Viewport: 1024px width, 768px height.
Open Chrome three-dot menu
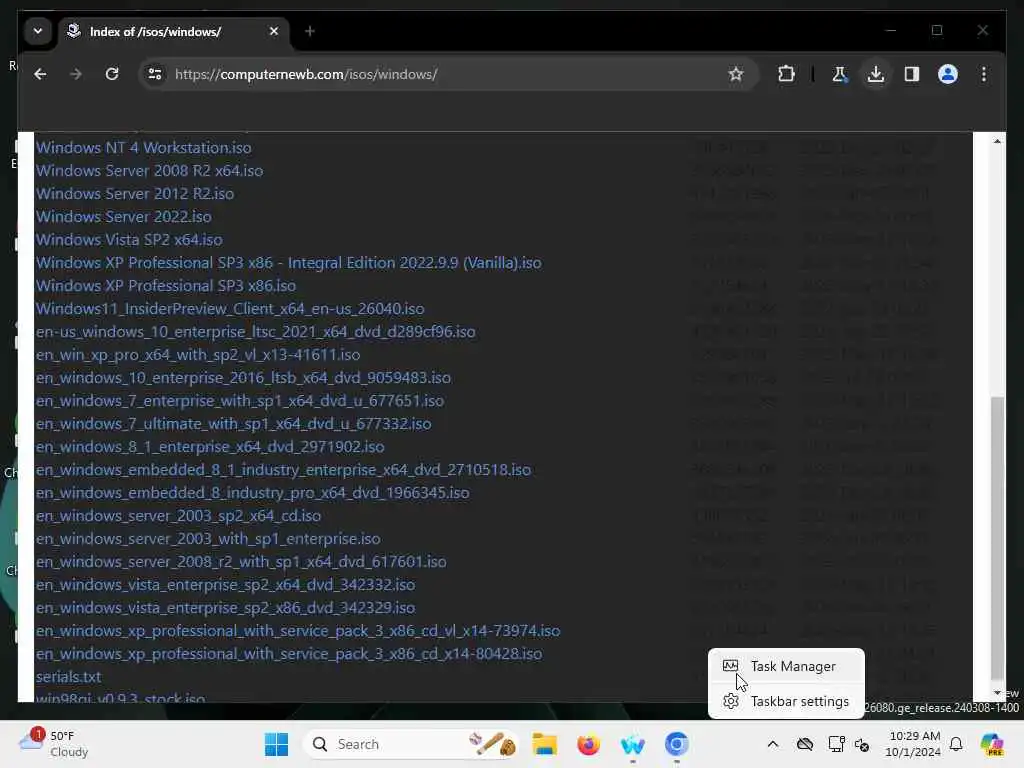(984, 74)
